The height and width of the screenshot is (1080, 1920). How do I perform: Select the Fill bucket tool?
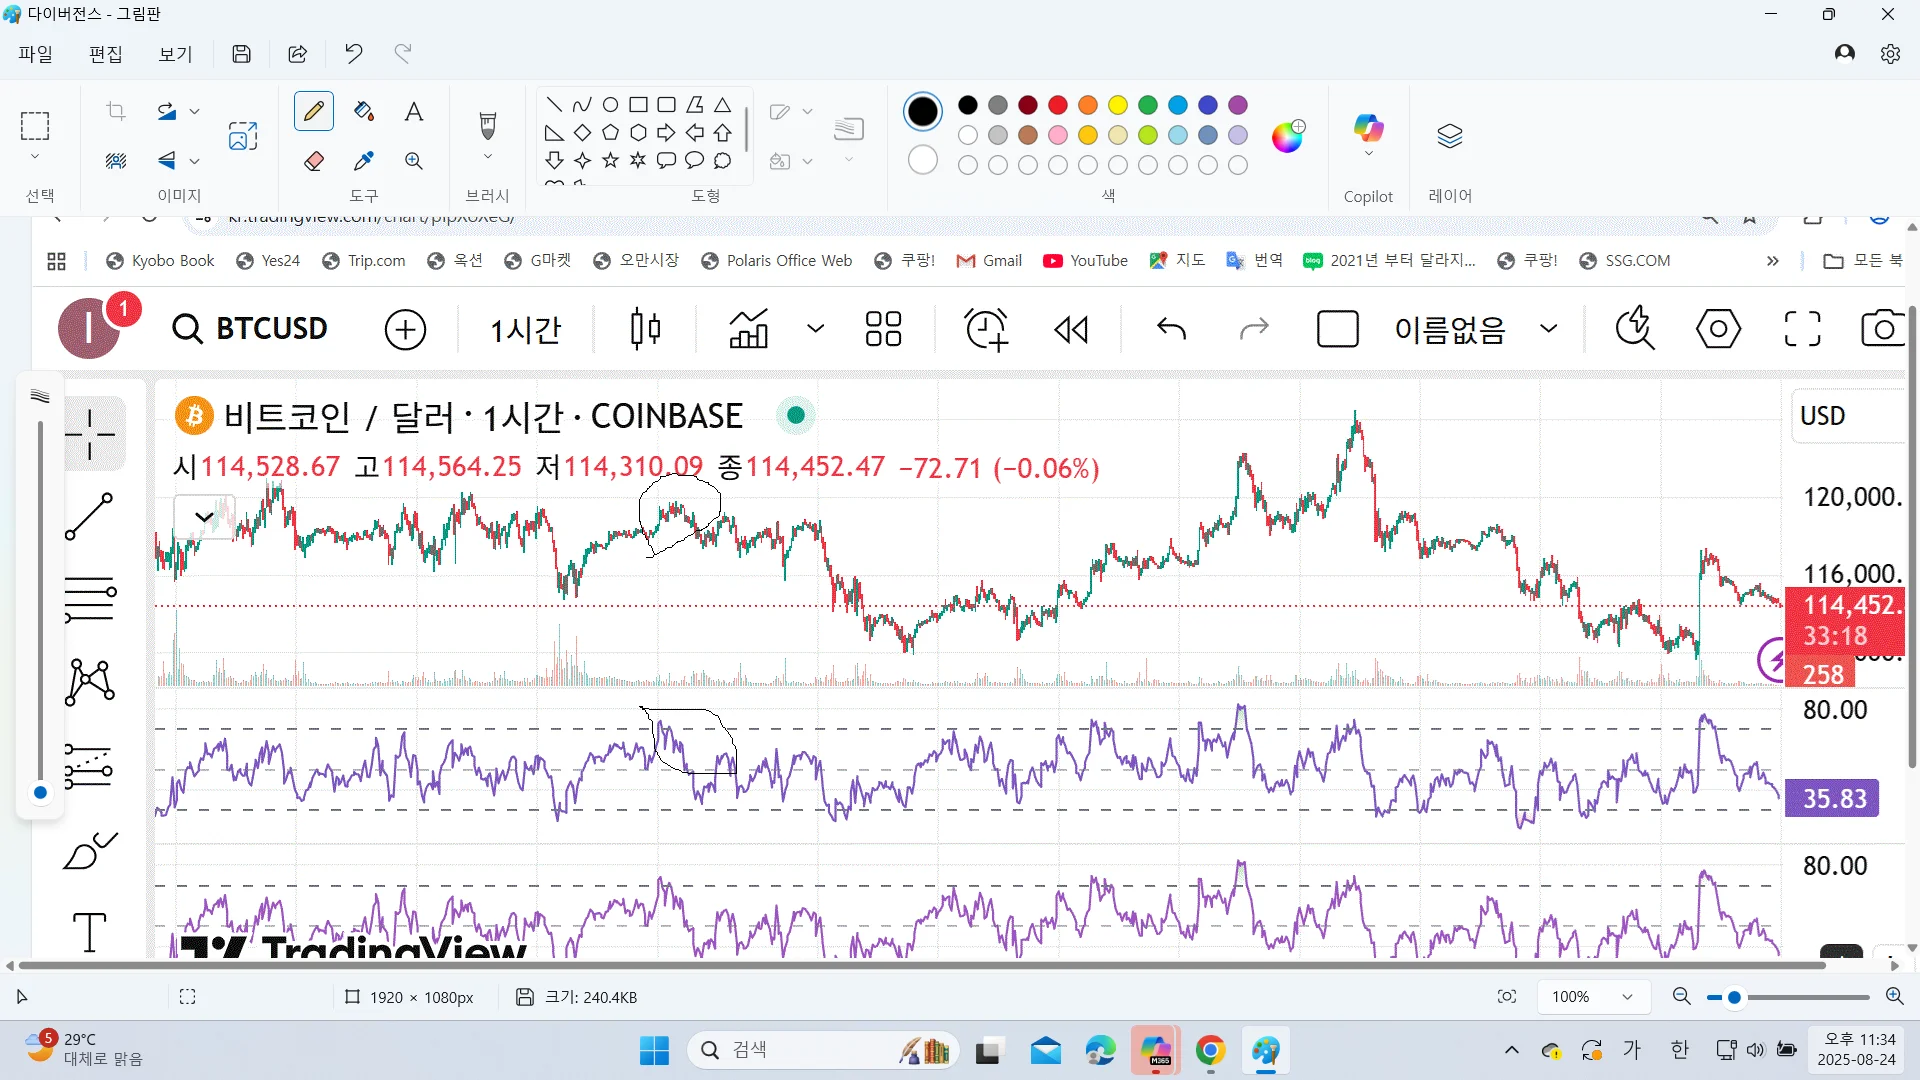click(x=364, y=112)
